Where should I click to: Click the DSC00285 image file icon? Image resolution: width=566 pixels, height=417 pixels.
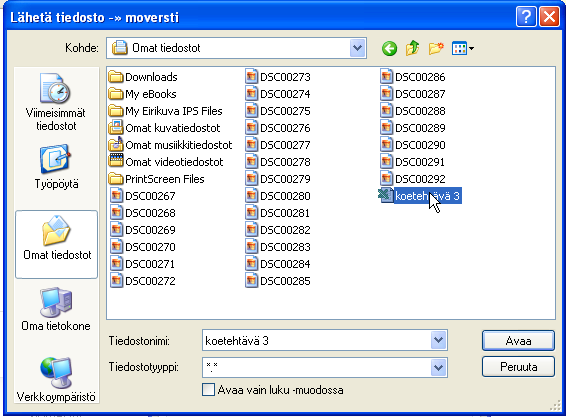pos(251,281)
